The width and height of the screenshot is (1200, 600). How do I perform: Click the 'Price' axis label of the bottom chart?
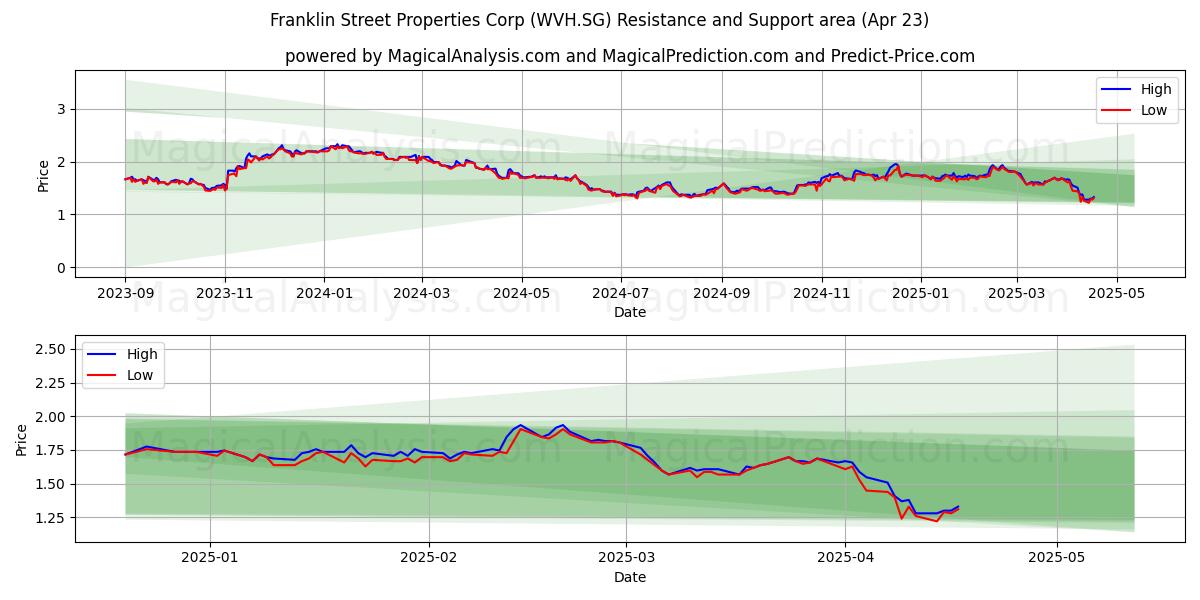22,440
